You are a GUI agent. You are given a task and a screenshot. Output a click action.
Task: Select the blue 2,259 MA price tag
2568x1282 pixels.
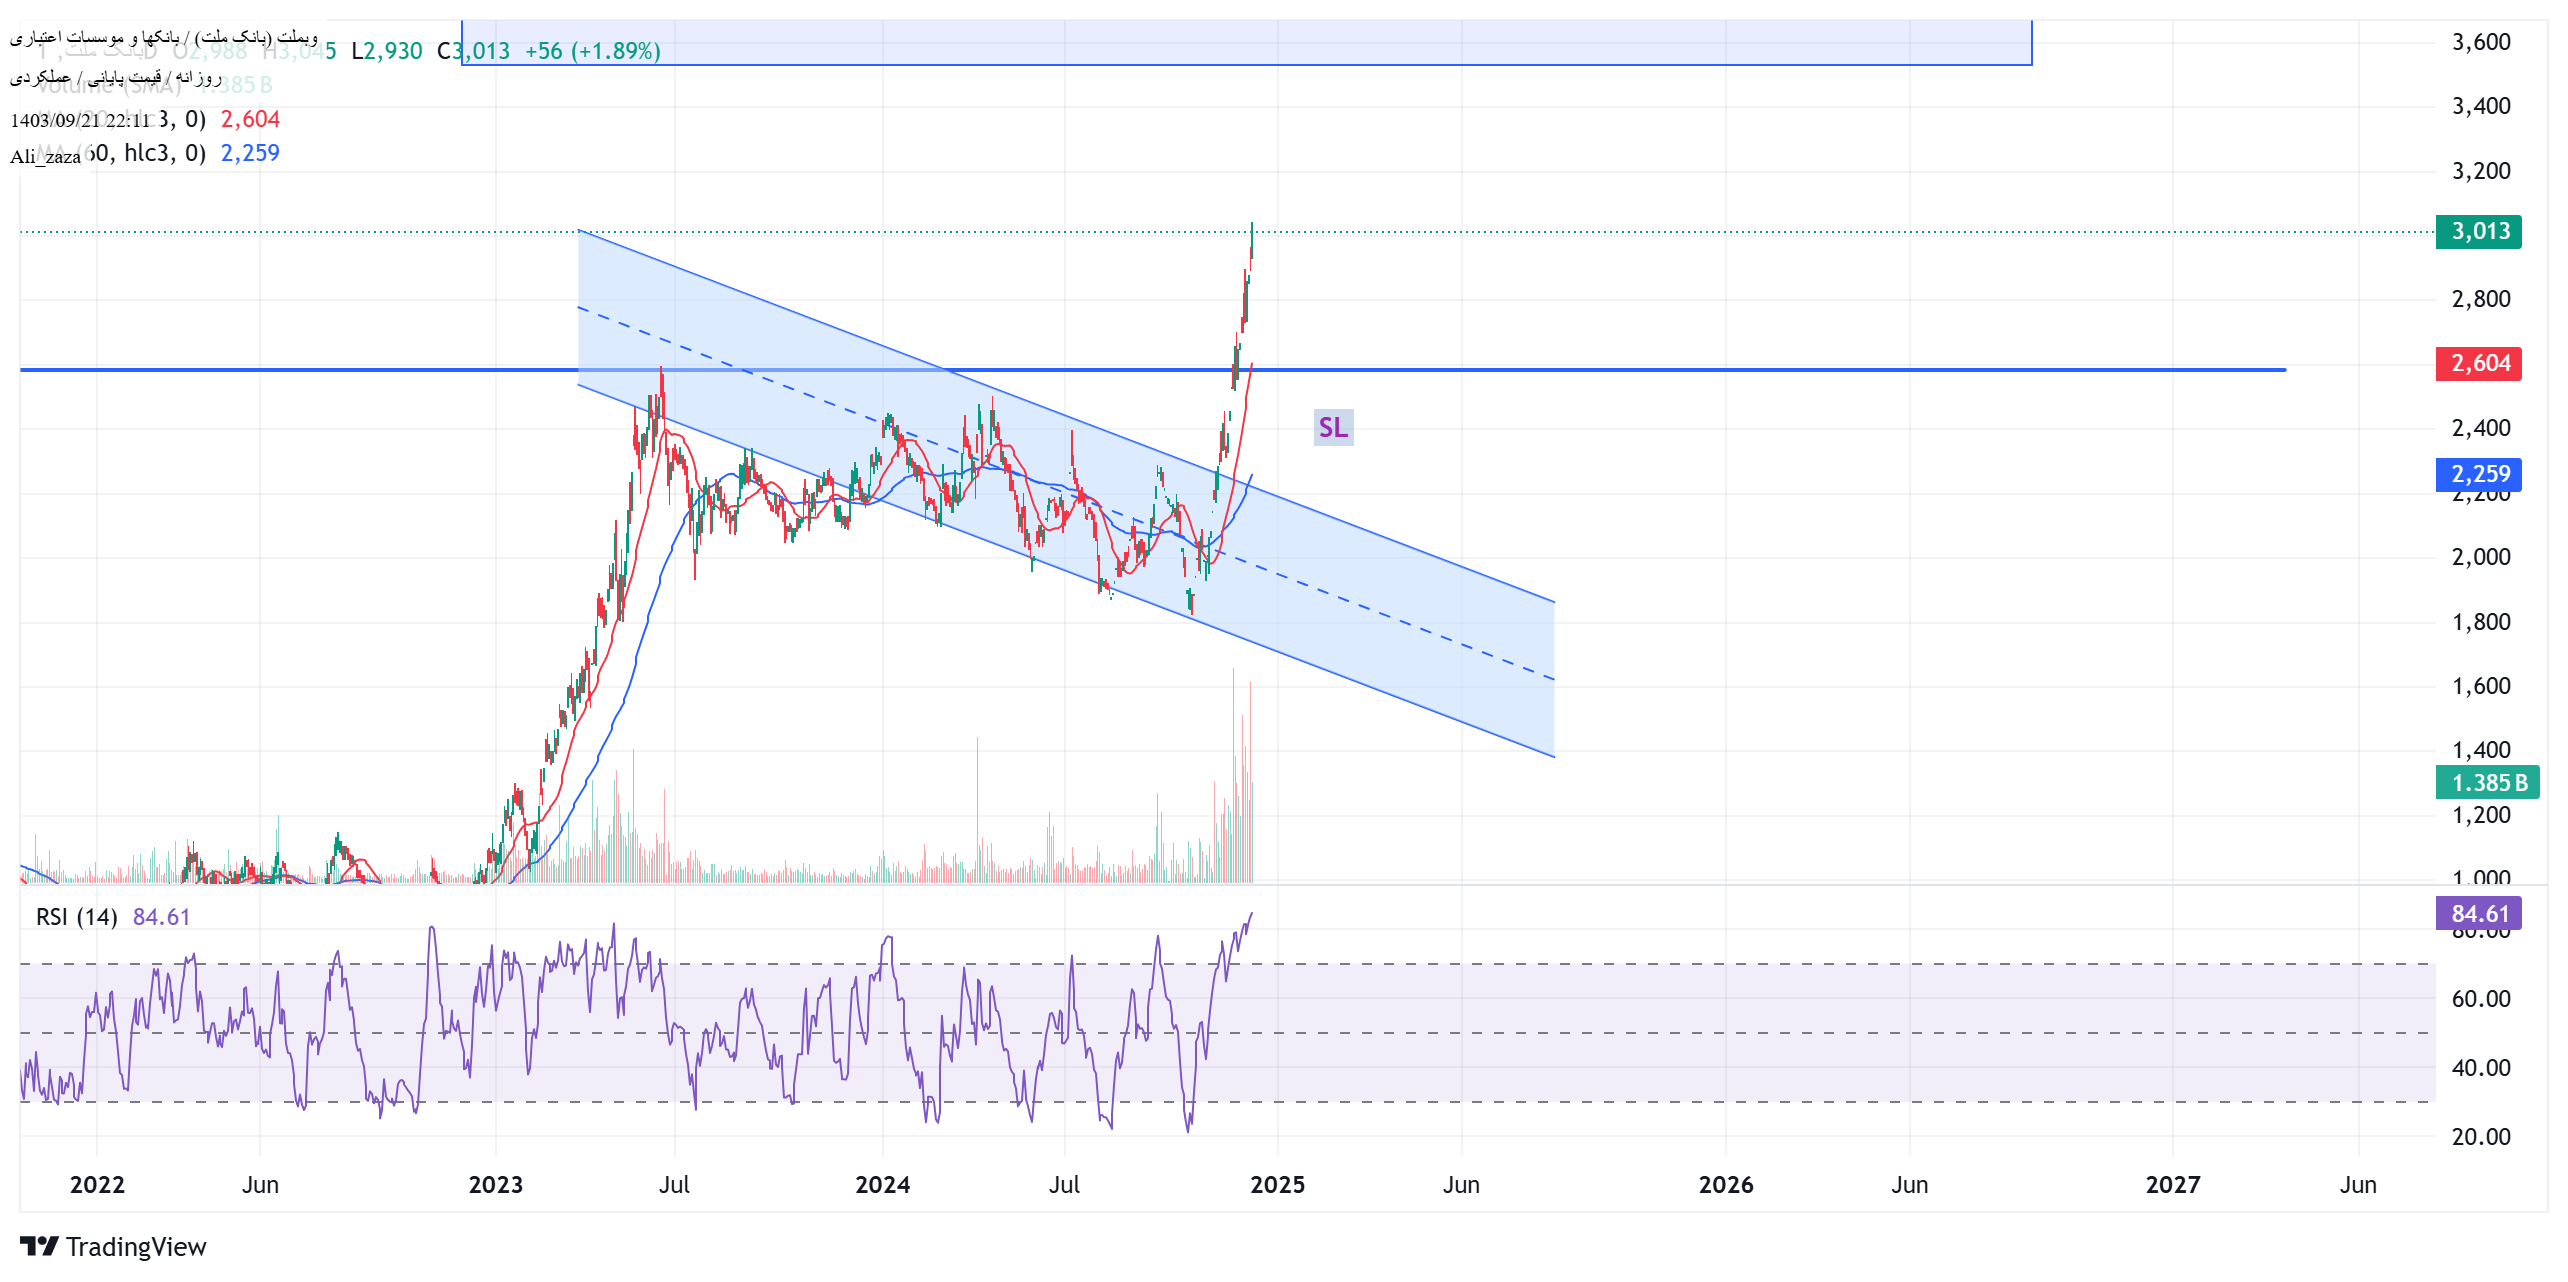2478,474
